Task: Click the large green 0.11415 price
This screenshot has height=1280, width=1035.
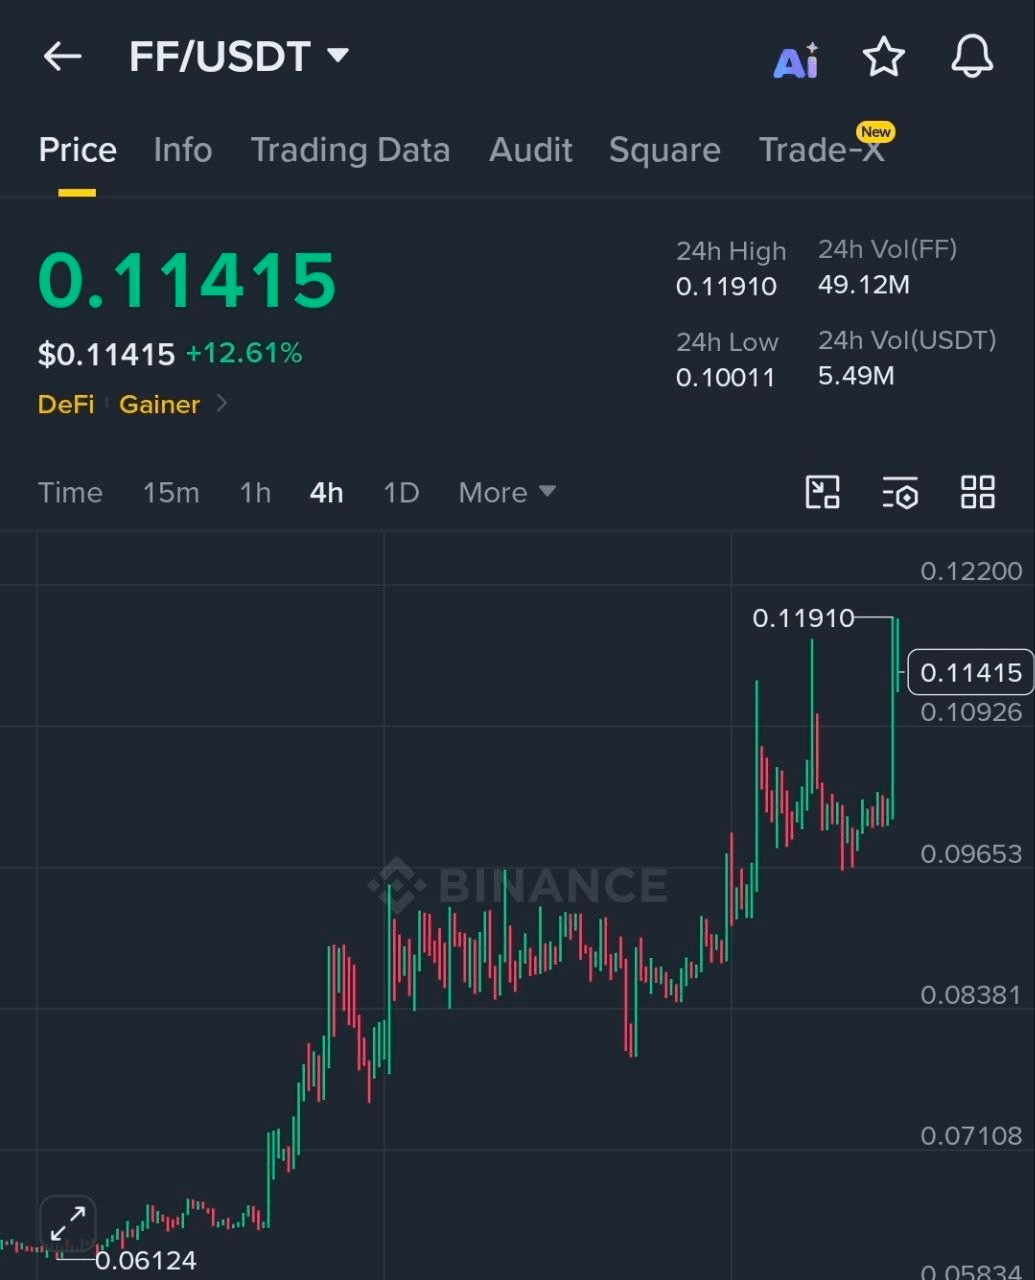Action: pyautogui.click(x=187, y=279)
